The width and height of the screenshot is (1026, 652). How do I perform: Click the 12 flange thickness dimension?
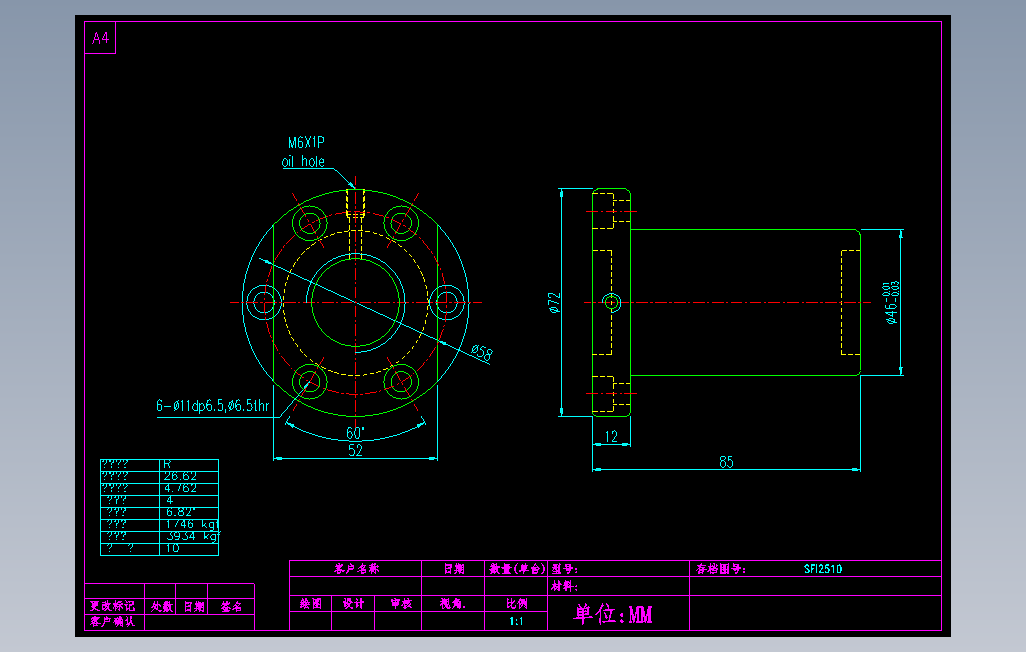point(611,437)
